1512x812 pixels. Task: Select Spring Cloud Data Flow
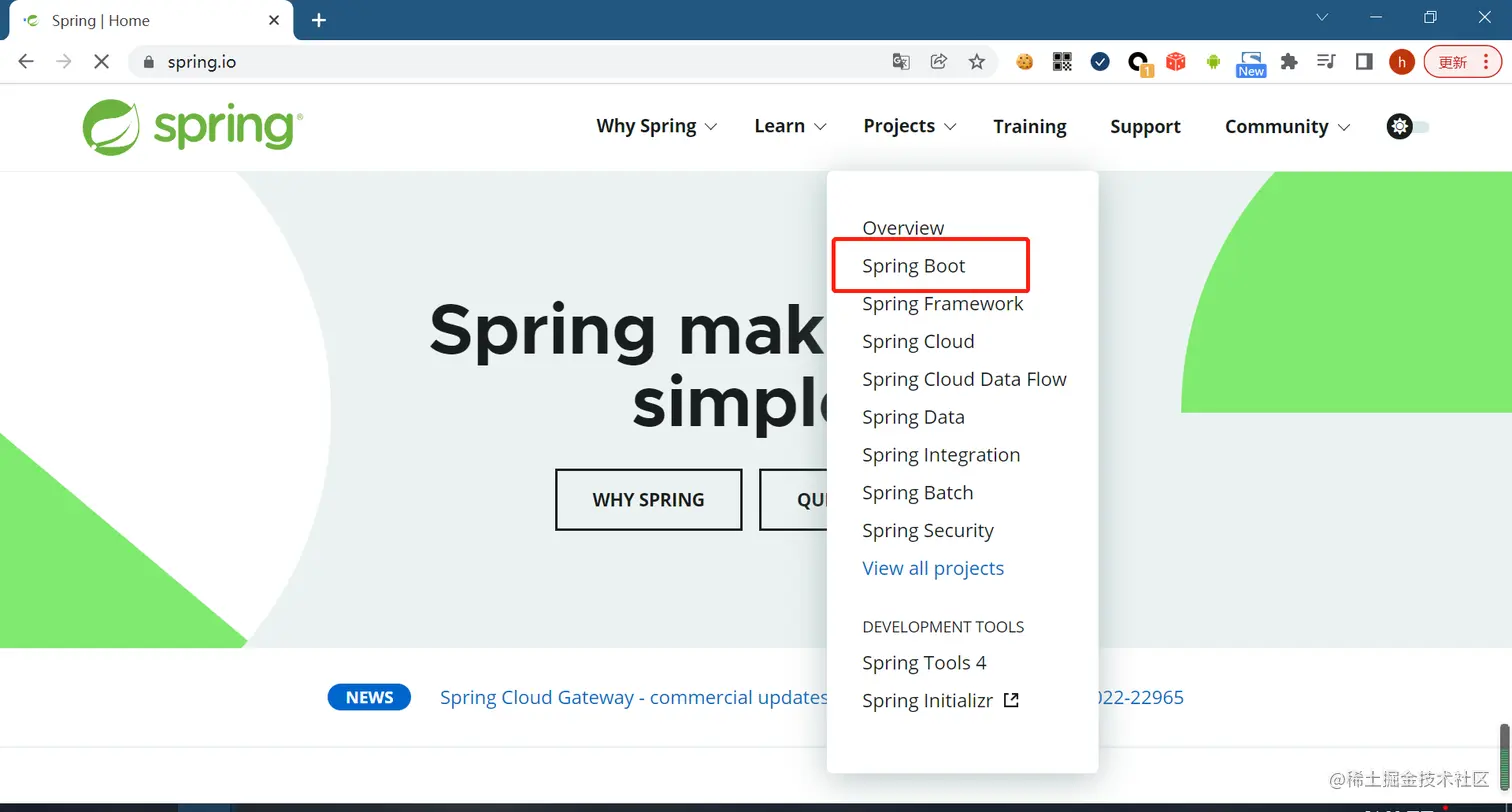pyautogui.click(x=964, y=380)
